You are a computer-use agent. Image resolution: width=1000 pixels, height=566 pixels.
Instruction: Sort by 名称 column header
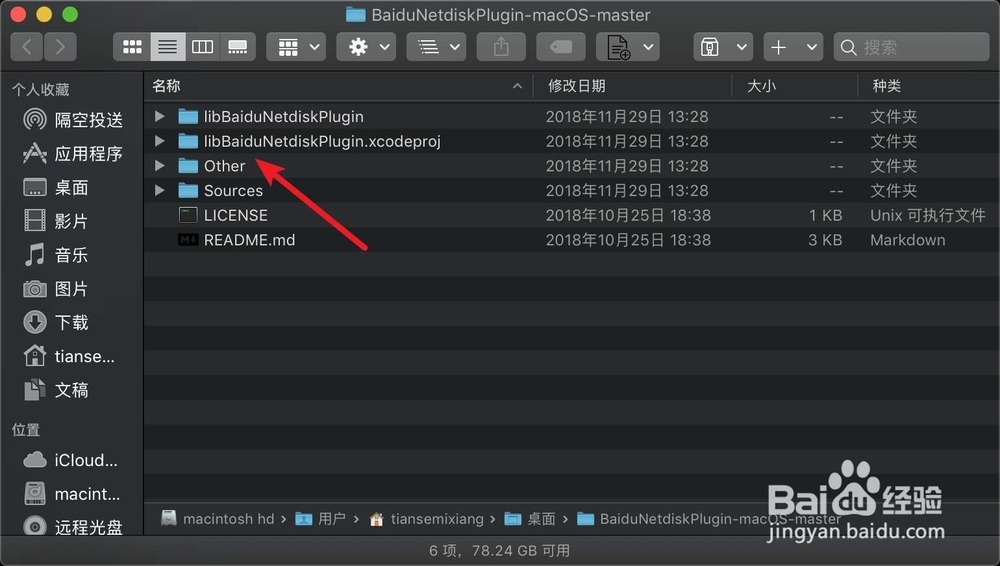[x=166, y=86]
